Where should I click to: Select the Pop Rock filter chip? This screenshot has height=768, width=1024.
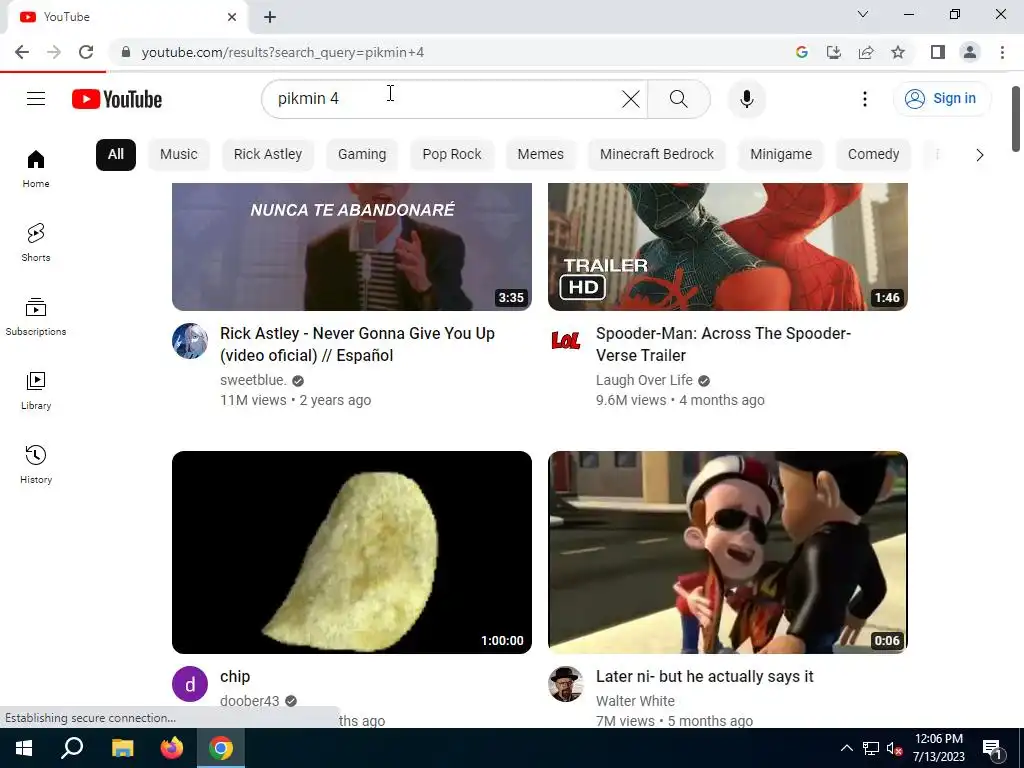(x=452, y=155)
